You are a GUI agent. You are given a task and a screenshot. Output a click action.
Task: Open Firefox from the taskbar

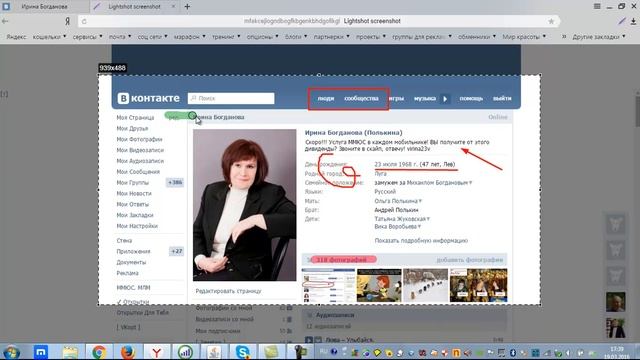click(128, 352)
